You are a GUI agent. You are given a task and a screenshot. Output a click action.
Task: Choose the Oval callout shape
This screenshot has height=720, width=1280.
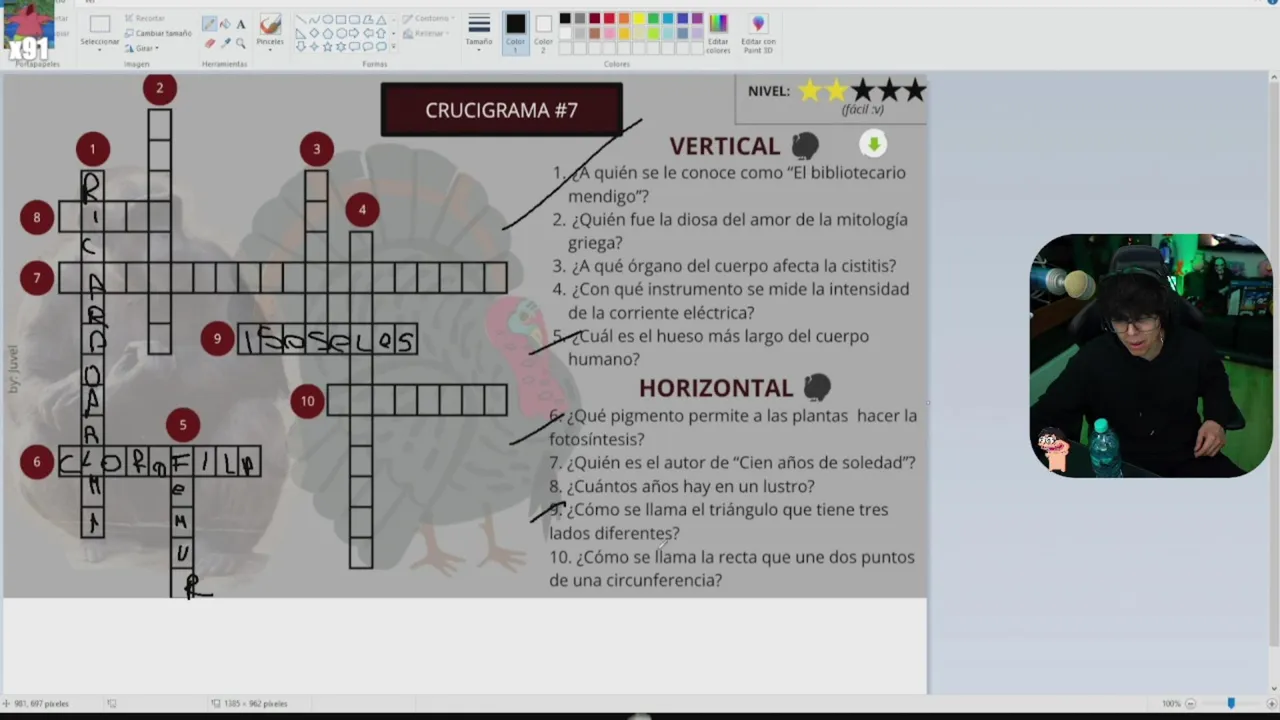pyautogui.click(x=368, y=46)
